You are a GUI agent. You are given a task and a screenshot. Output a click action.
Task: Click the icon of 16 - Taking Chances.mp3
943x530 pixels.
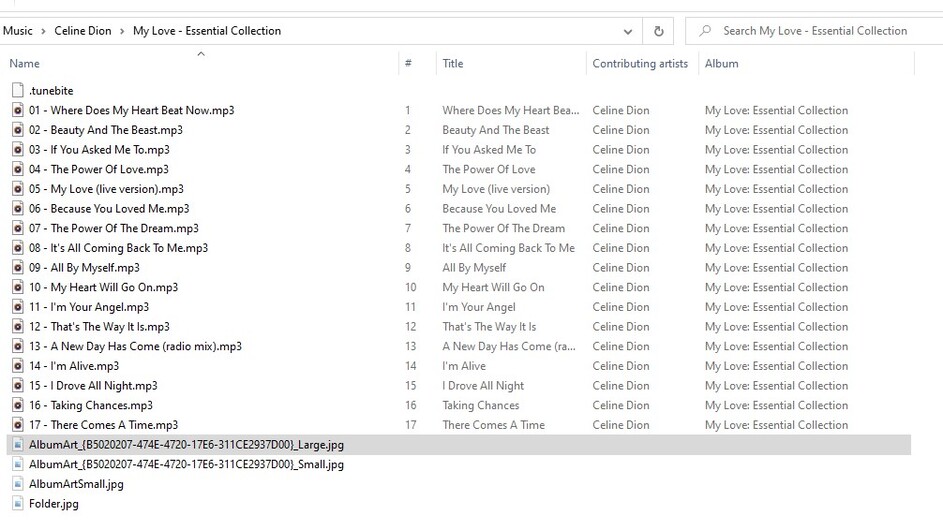[x=18, y=405]
